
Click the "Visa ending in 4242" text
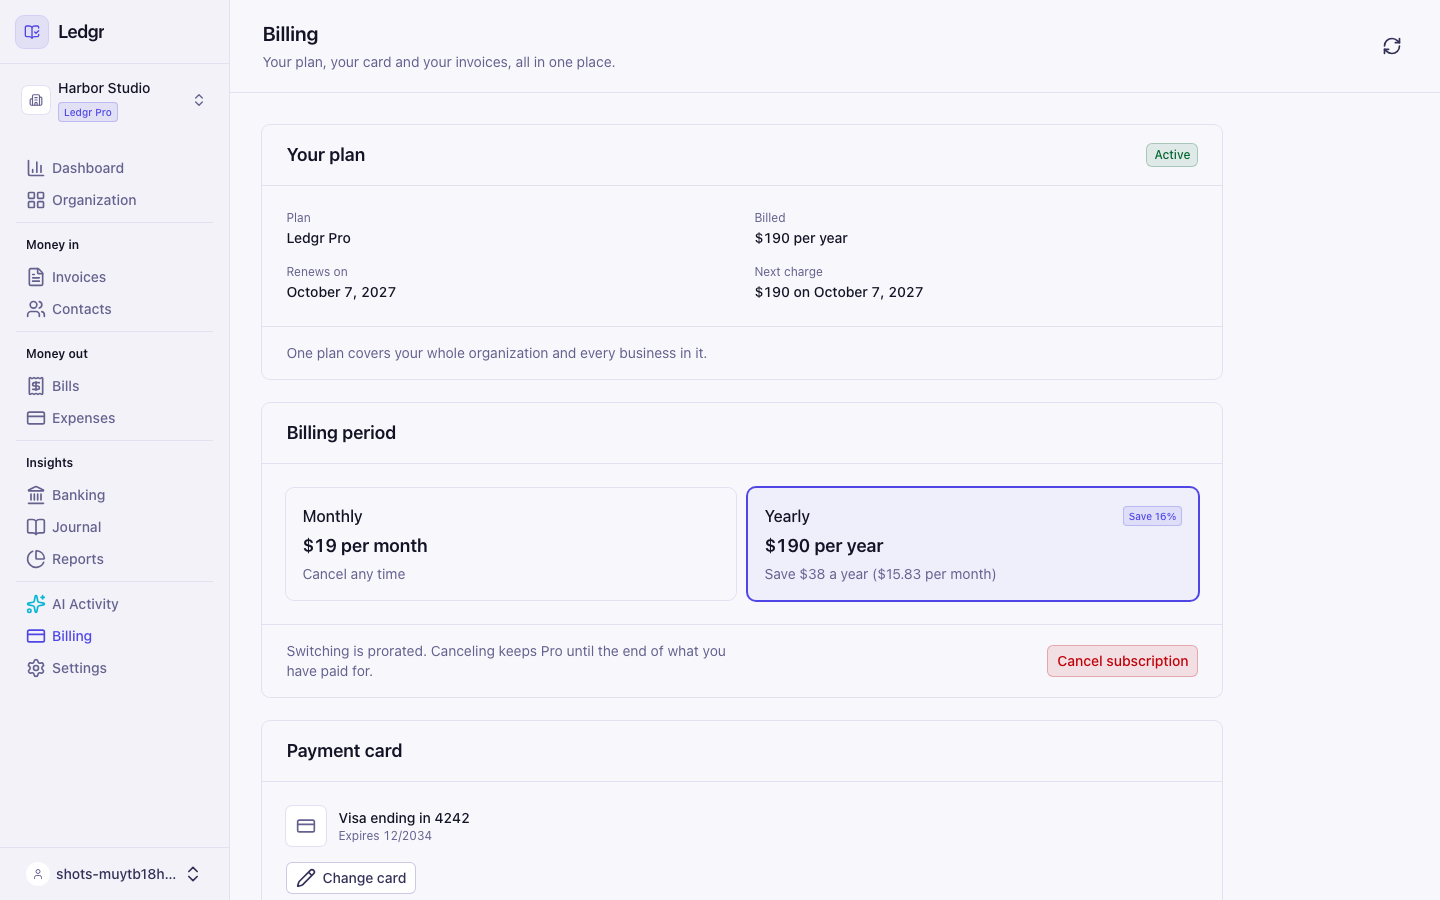404,818
